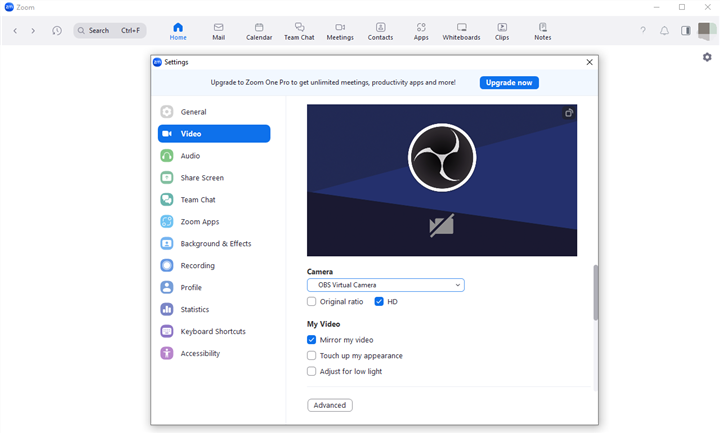720x434 pixels.
Task: Select Share Screen settings
Action: click(214, 178)
